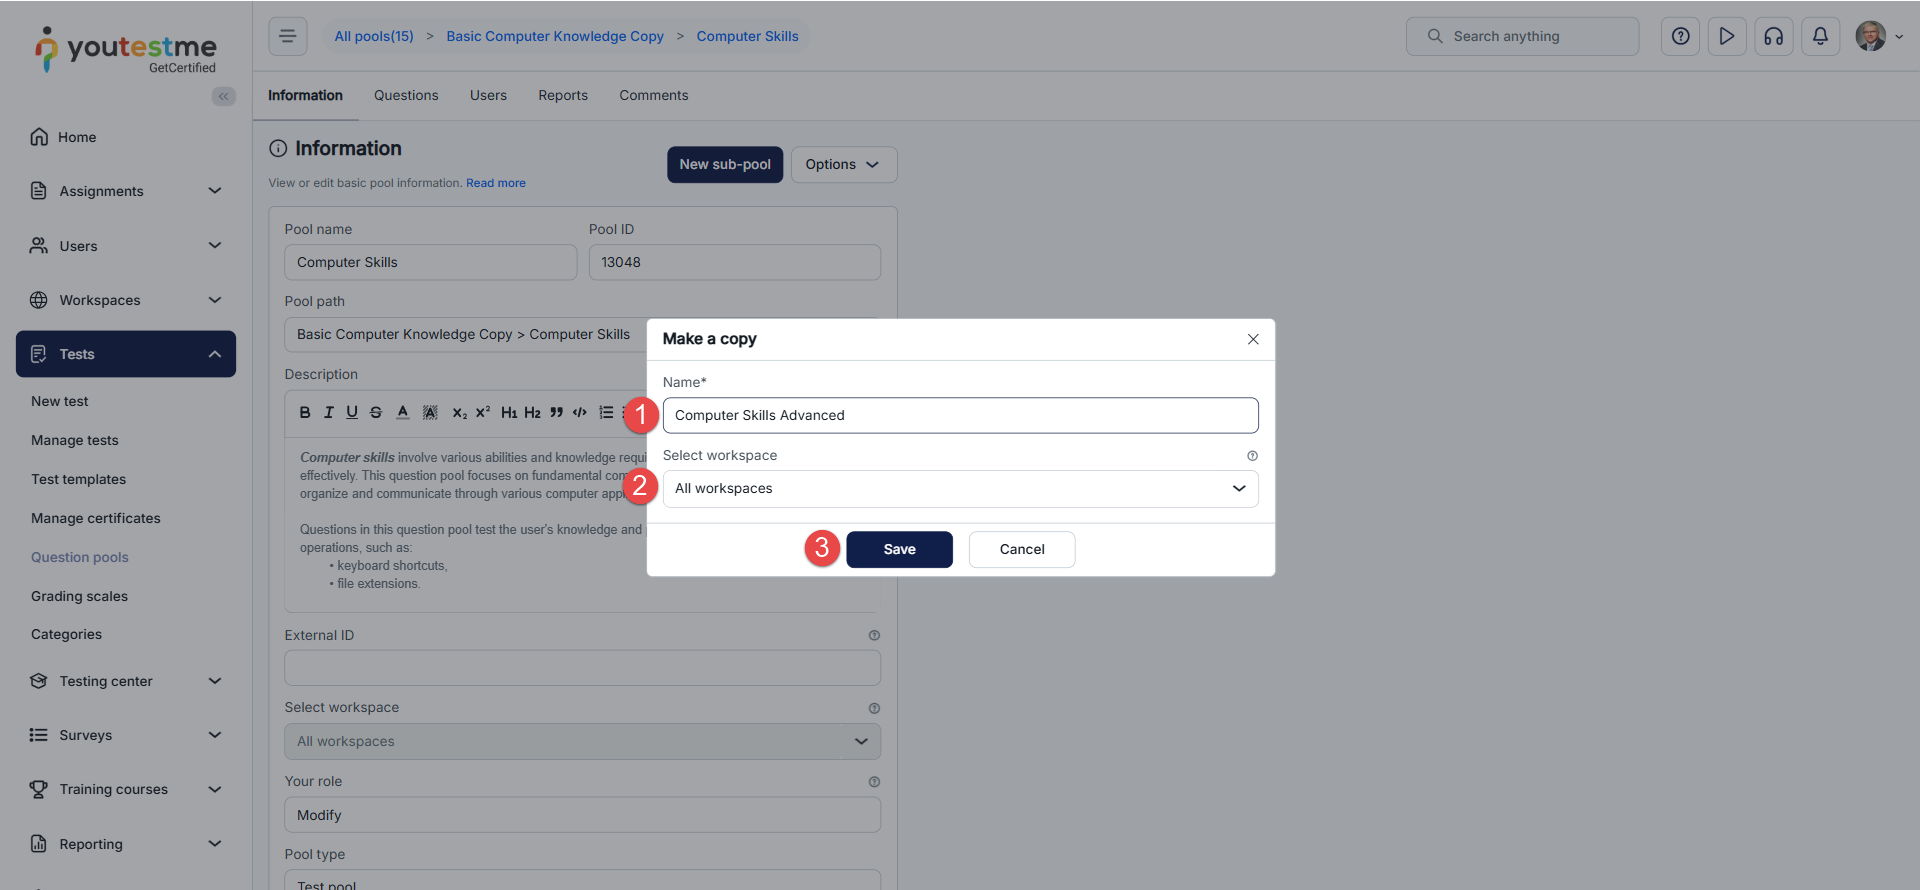Open the Reports tab
The width and height of the screenshot is (1920, 890).
(562, 96)
